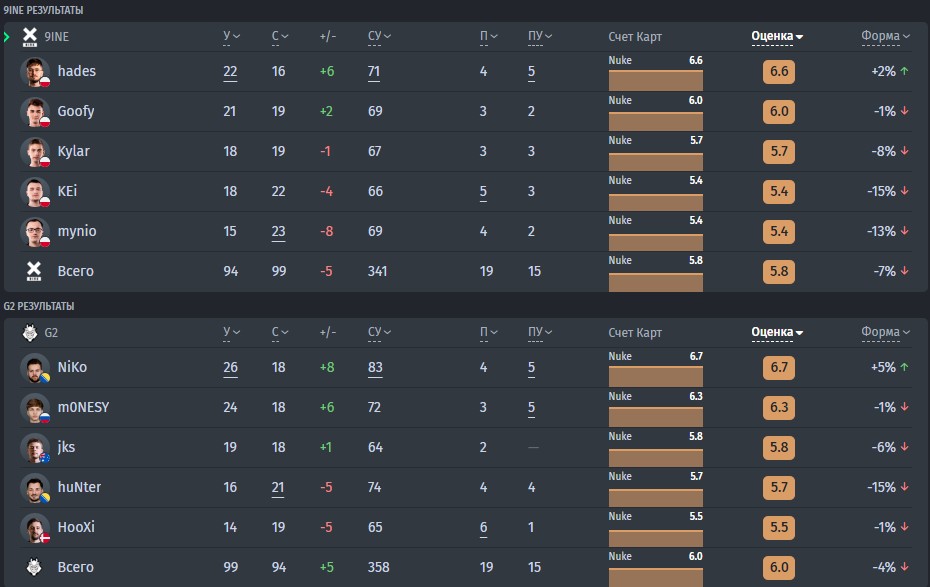
Task: Open m0NESY's player profile by name
Action: tap(84, 407)
